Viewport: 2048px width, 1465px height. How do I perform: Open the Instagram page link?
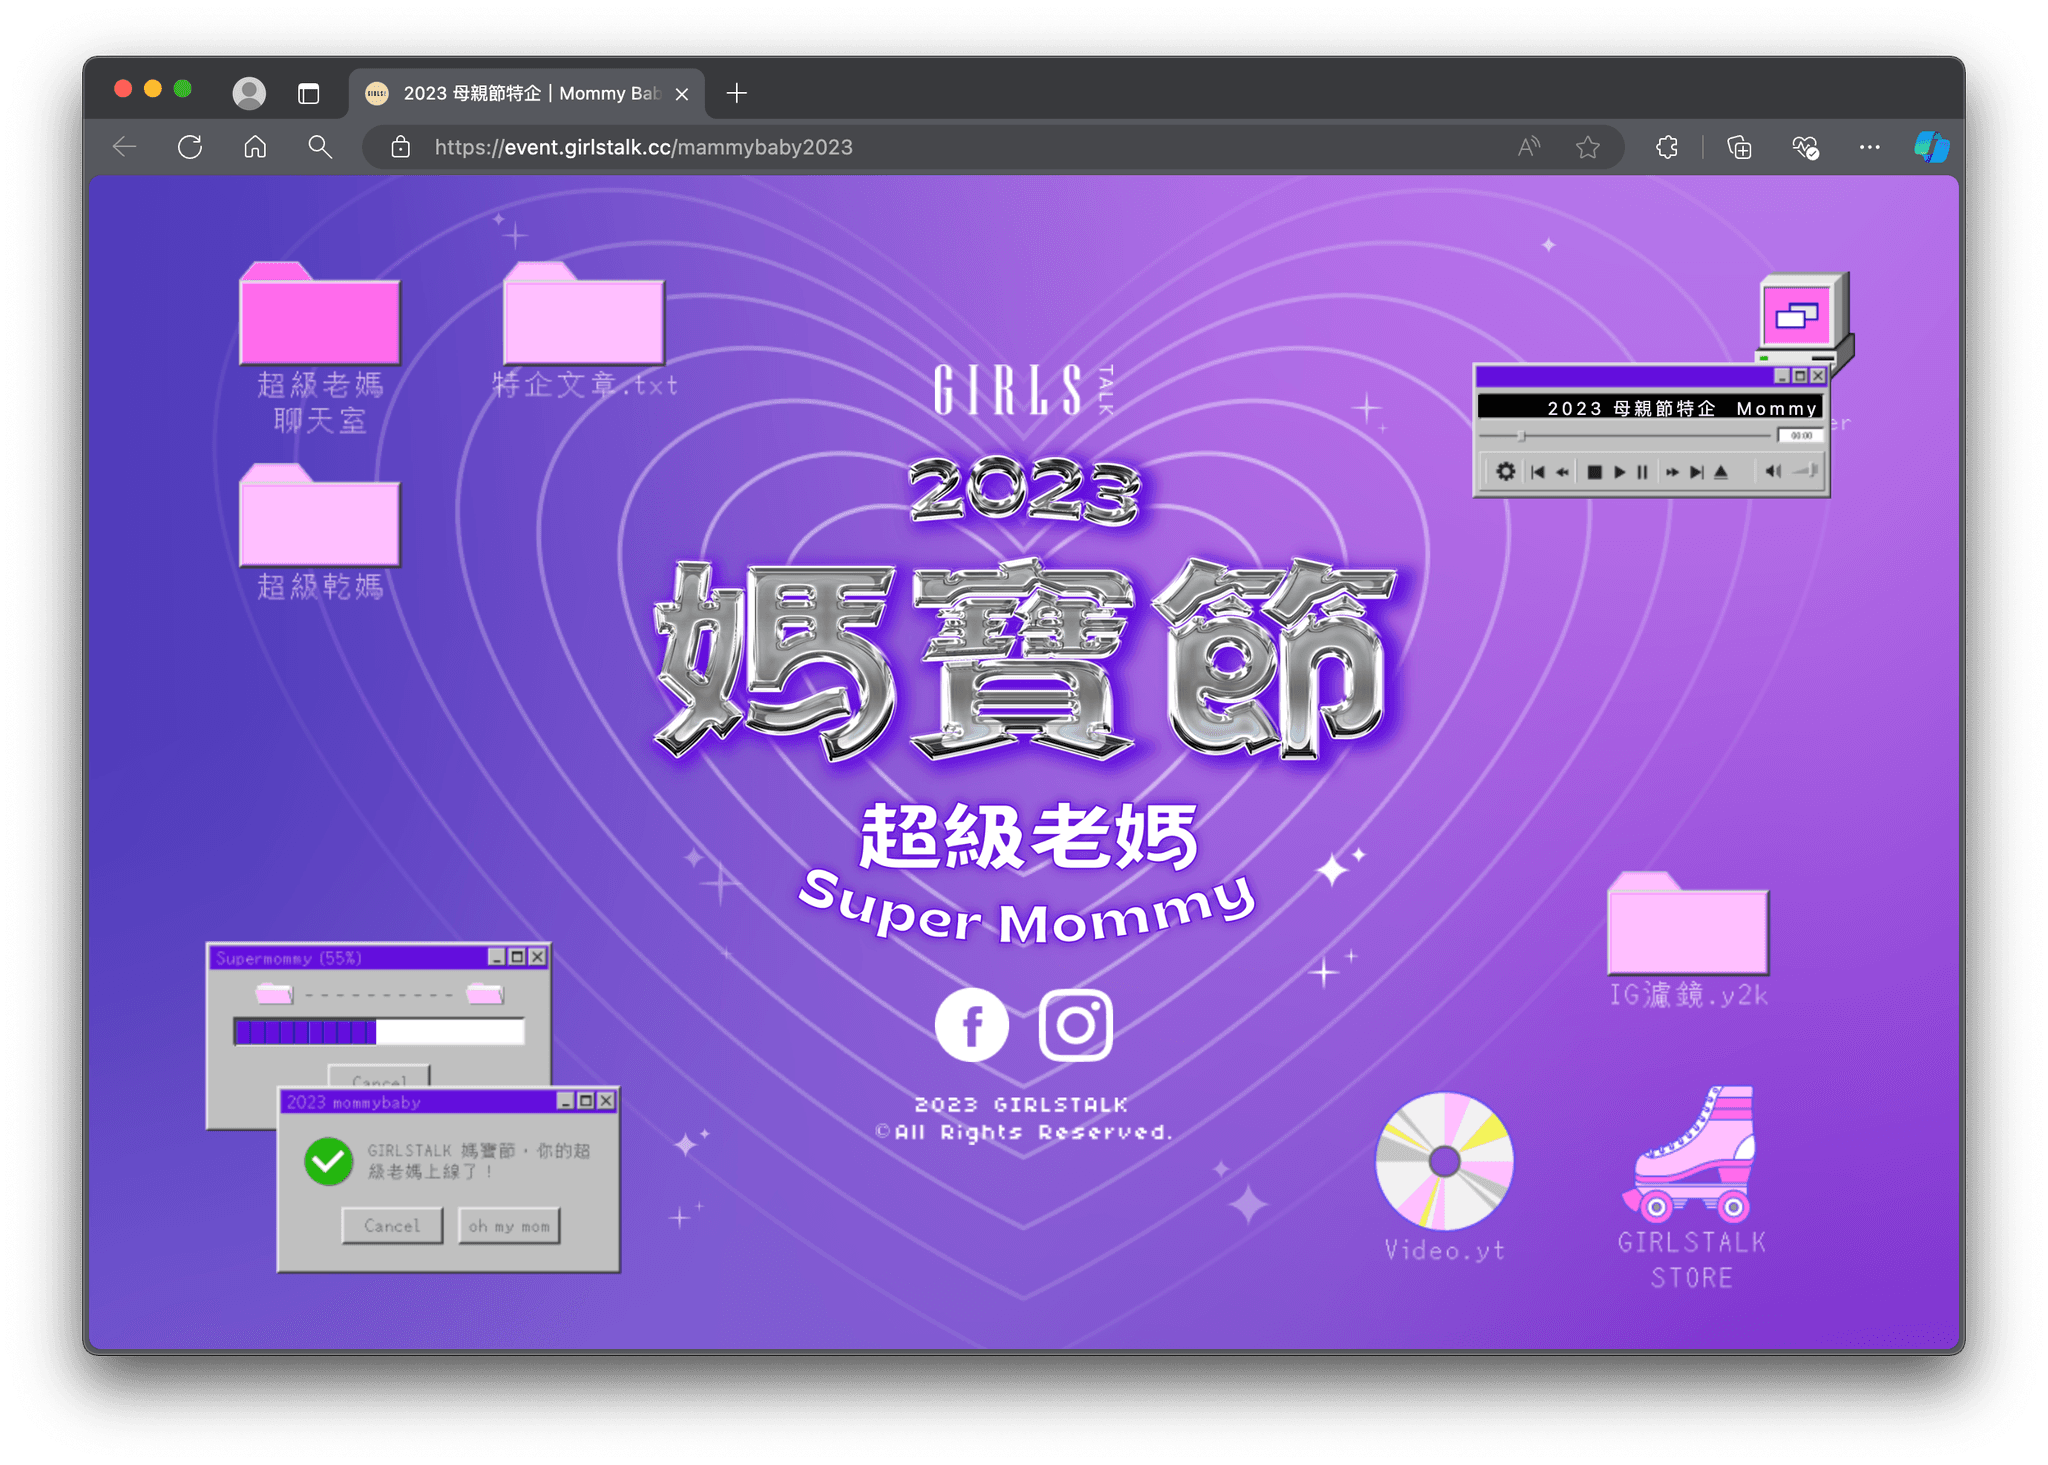pyautogui.click(x=1076, y=1025)
